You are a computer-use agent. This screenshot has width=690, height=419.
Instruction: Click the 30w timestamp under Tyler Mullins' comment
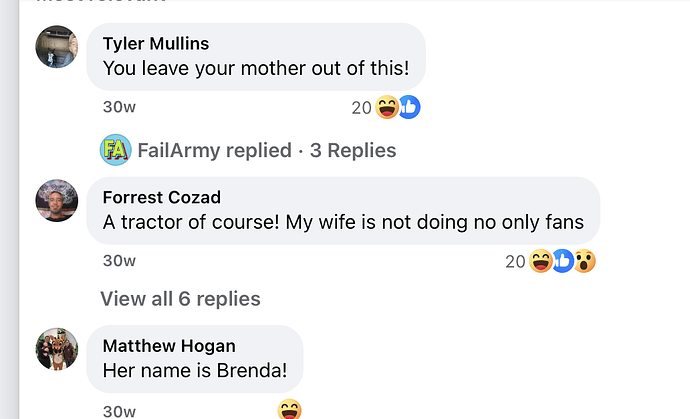tap(119, 107)
